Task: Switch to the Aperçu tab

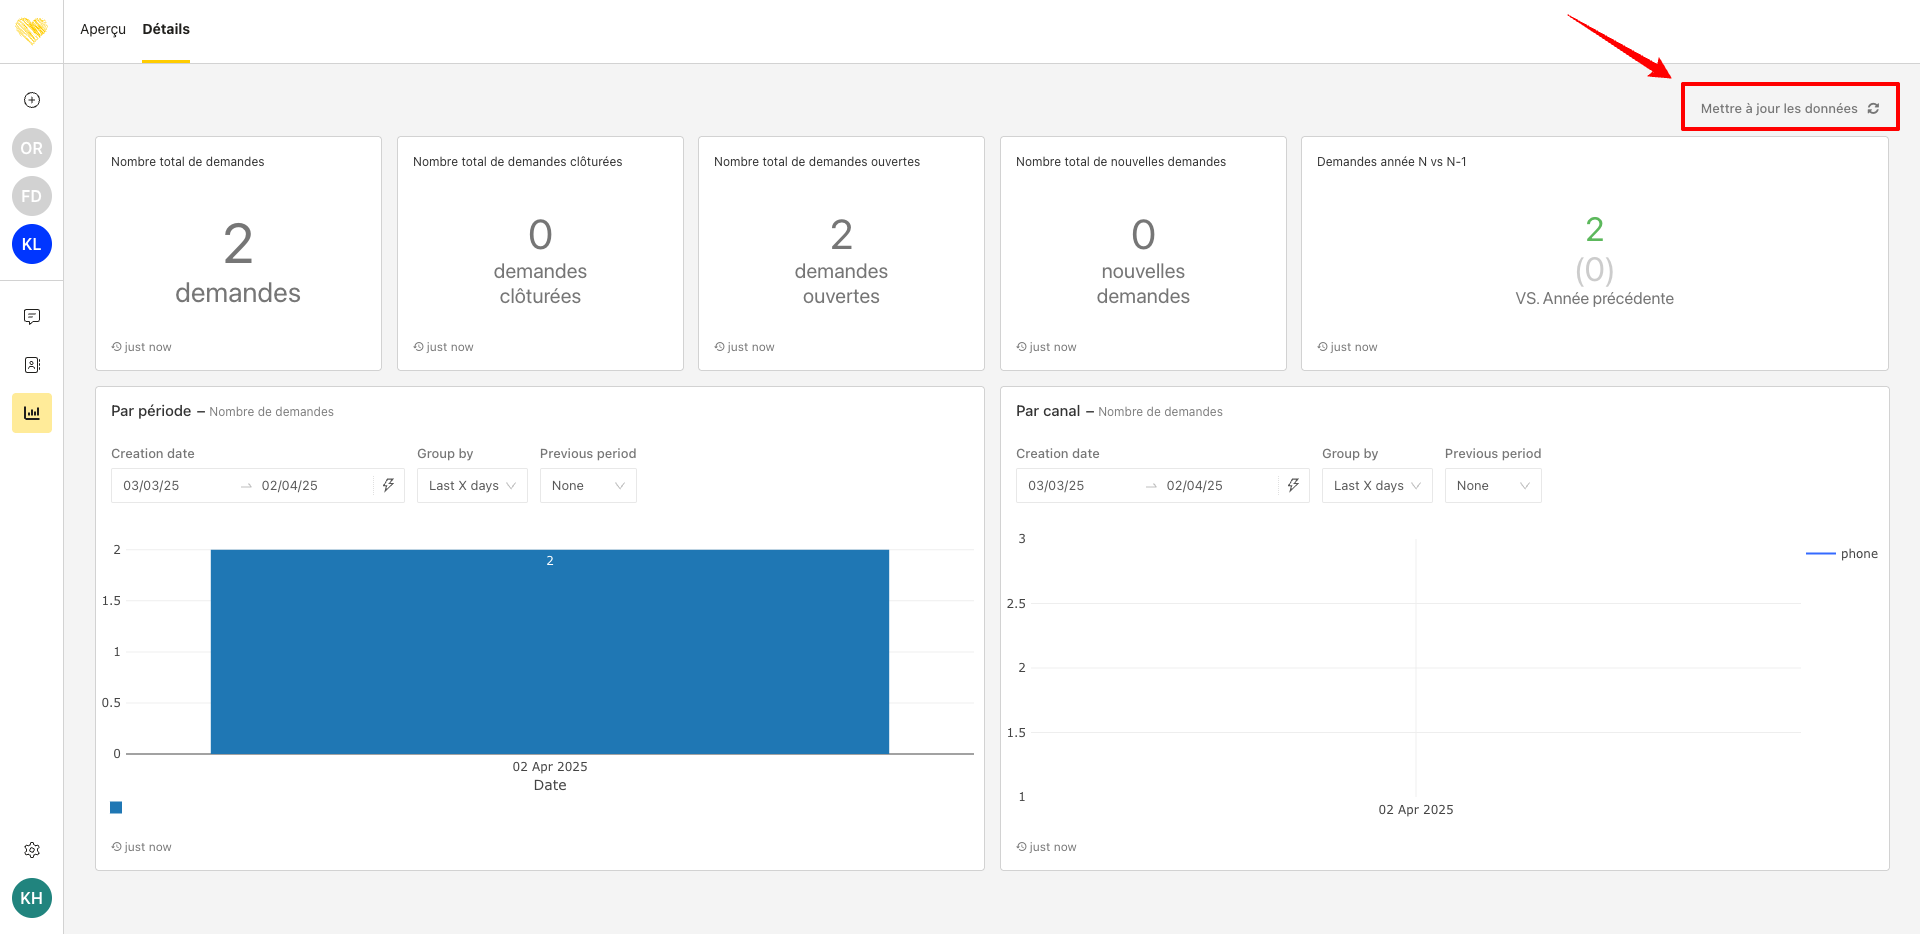Action: pyautogui.click(x=103, y=30)
